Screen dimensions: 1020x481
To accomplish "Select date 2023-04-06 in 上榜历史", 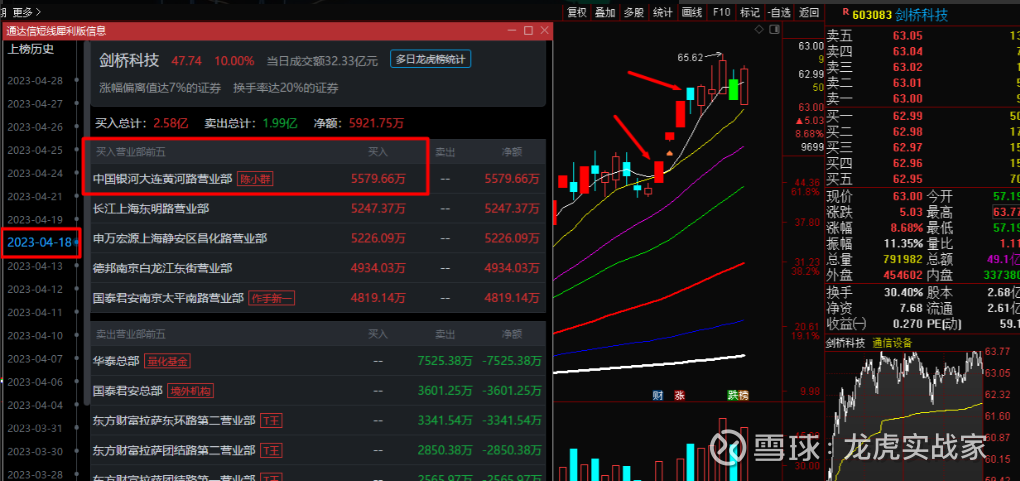I will pyautogui.click(x=35, y=381).
